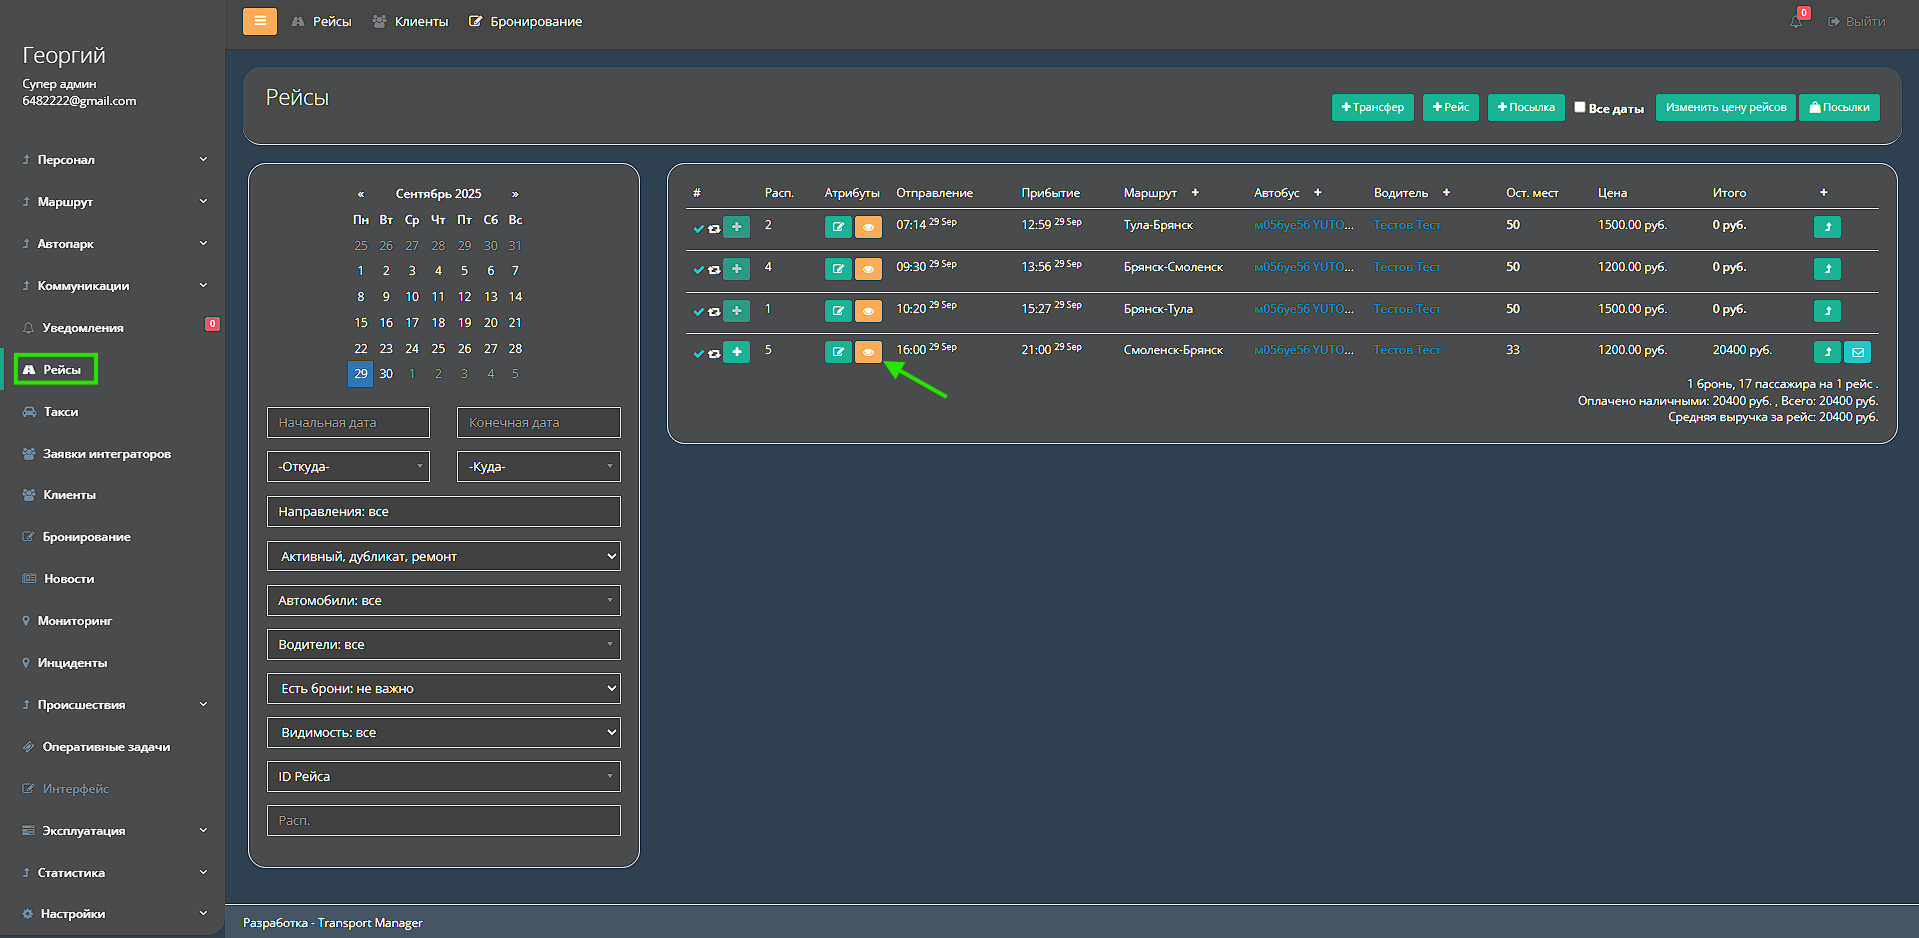Select Мониторинг in the sidebar

pos(75,621)
